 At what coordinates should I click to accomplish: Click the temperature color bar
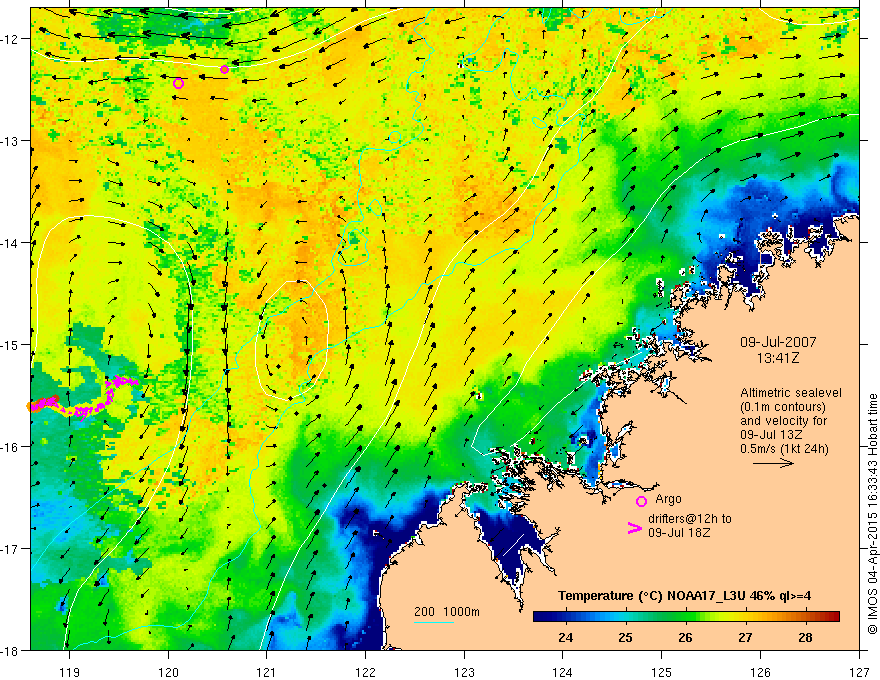point(686,617)
